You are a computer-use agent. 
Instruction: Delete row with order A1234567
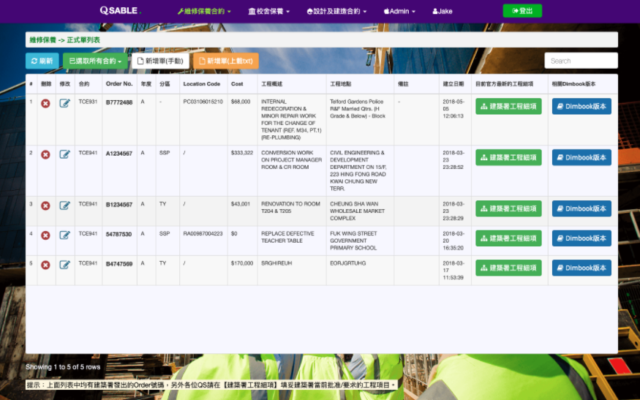pos(45,155)
